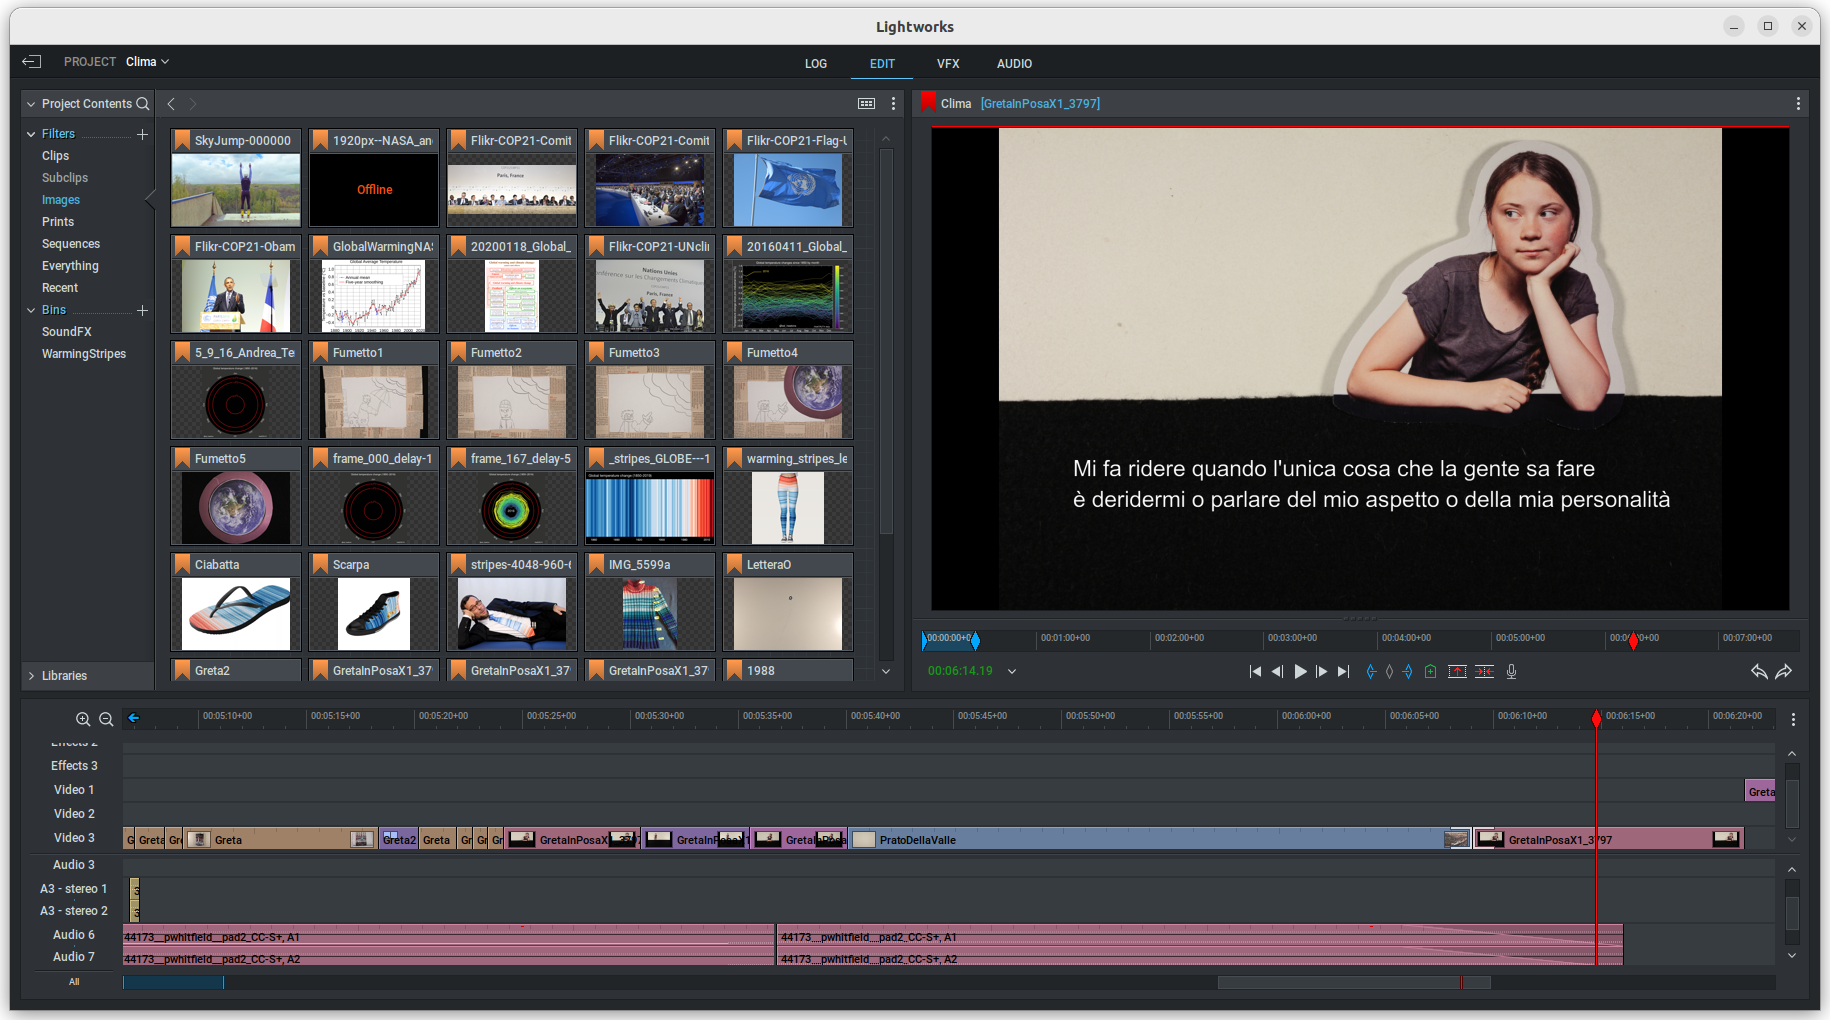The height and width of the screenshot is (1020, 1830).
Task: Select the Ciabatta image thumbnail
Action: point(236,613)
